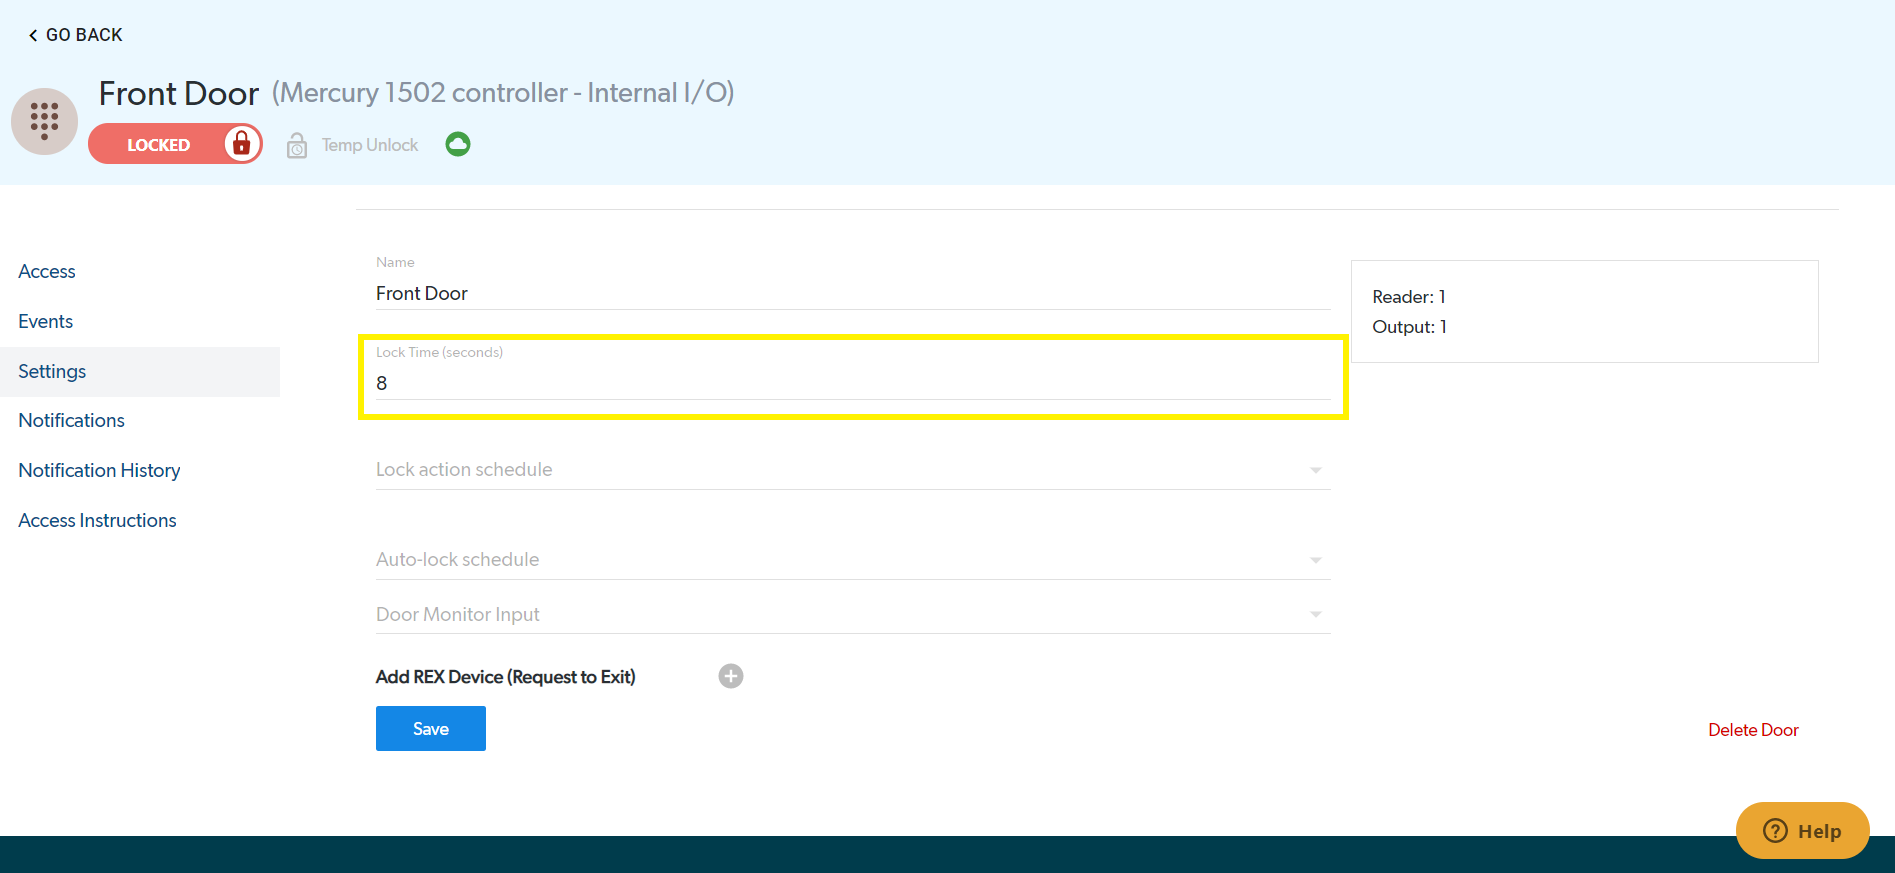
Task: Select the Settings sidebar item
Action: 140,372
